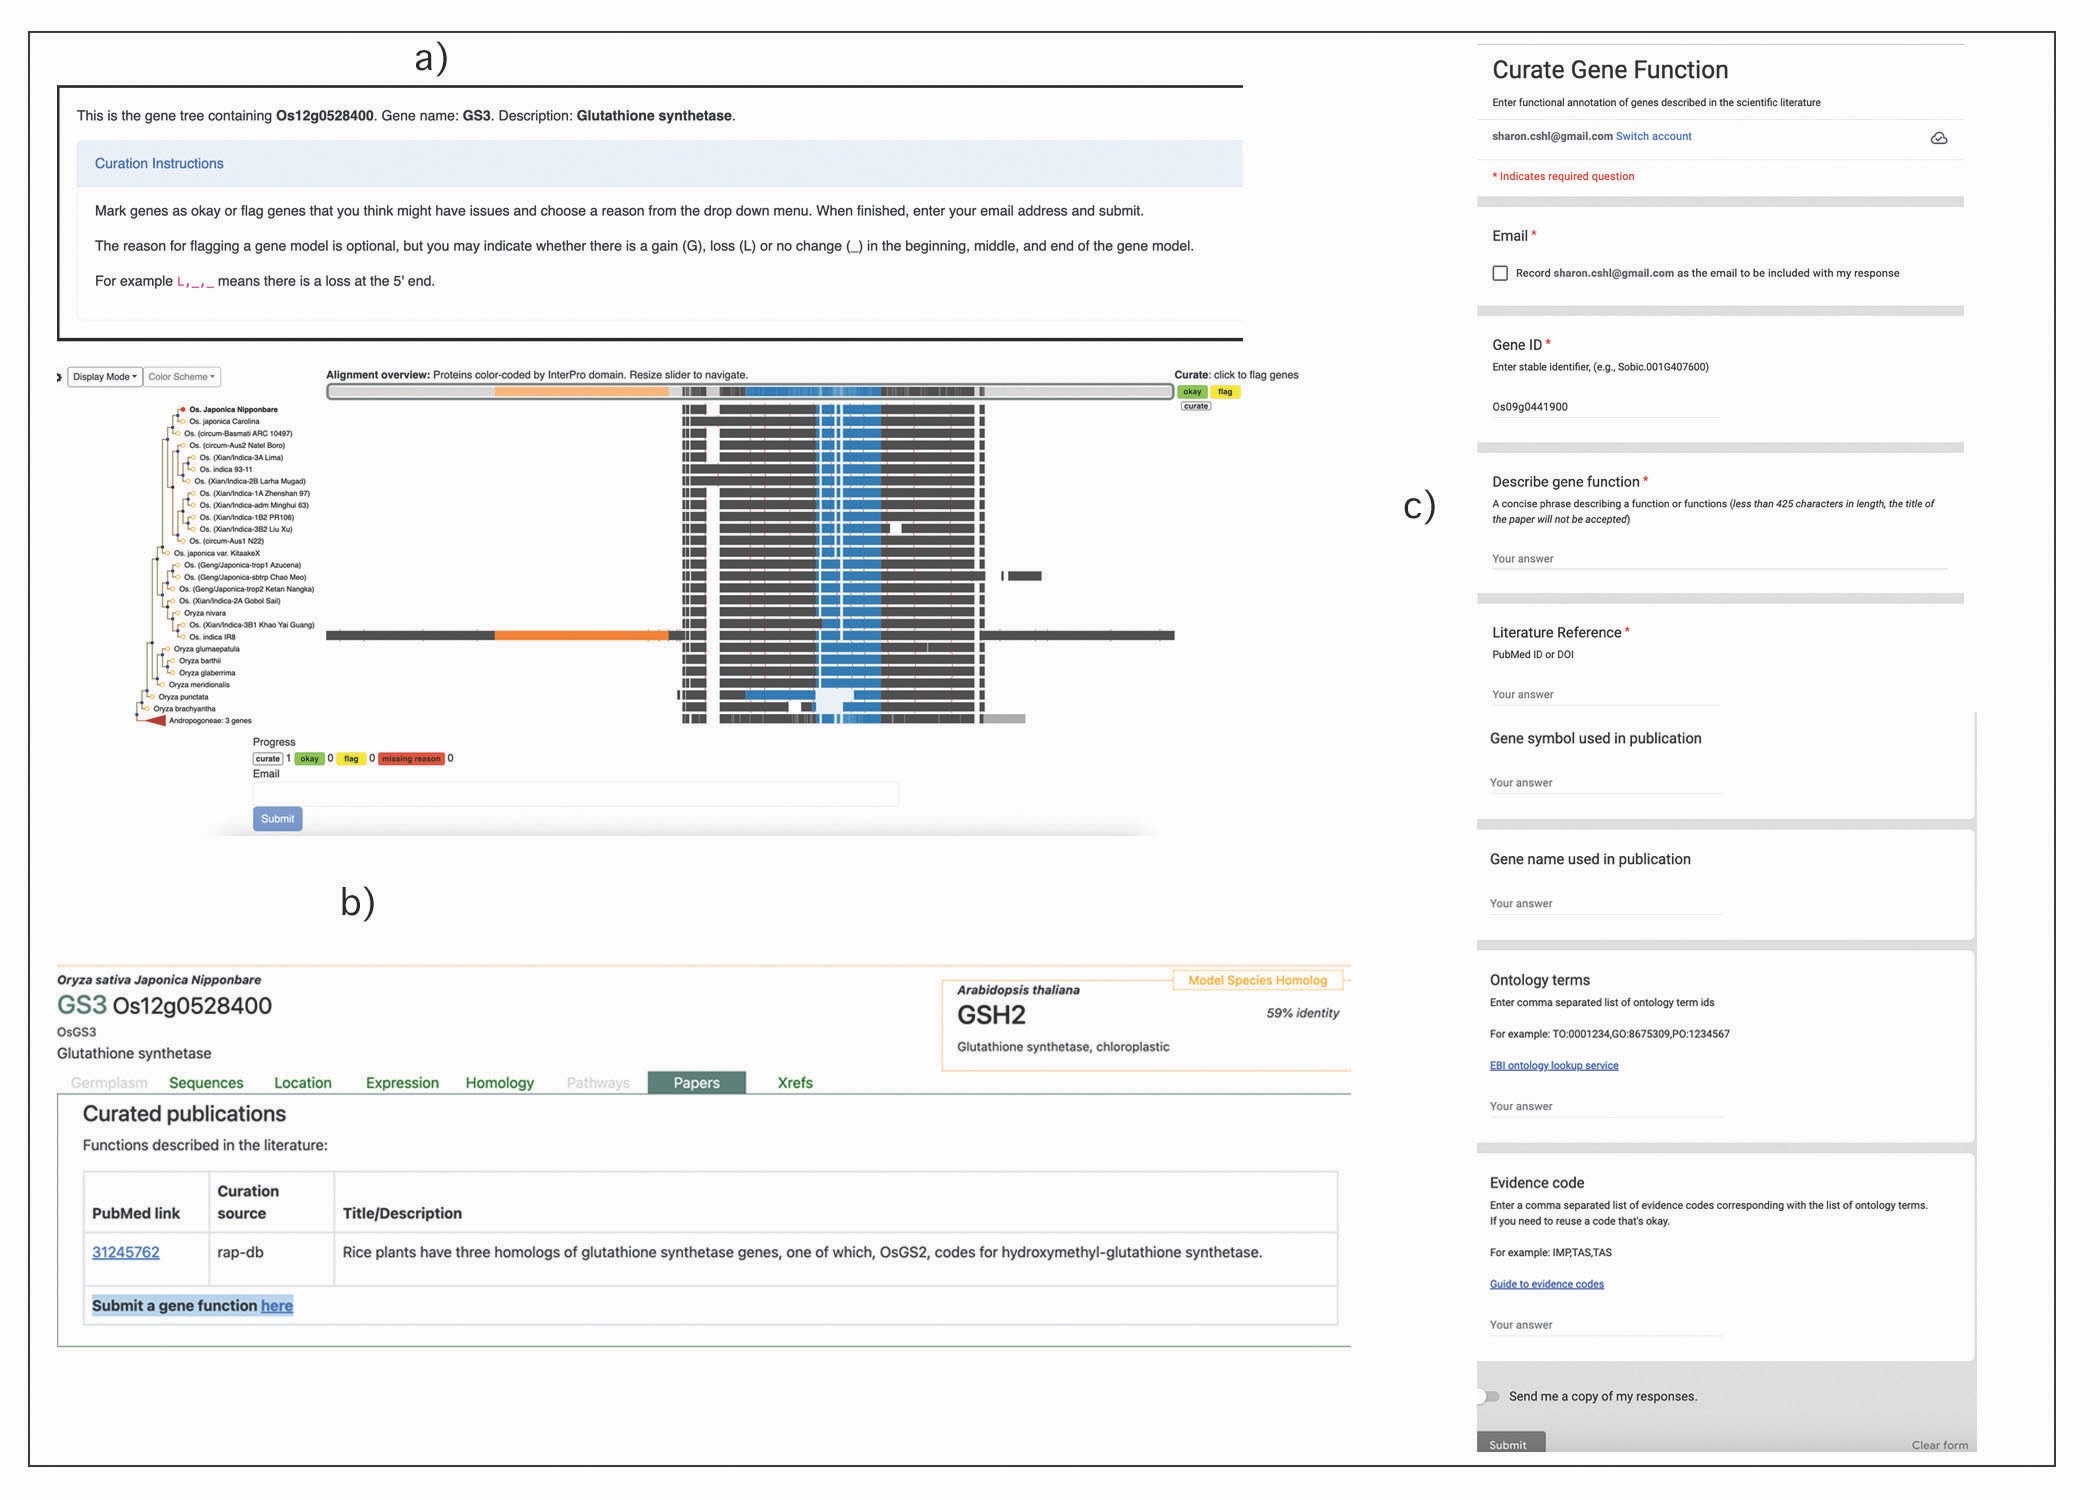This screenshot has width=2100, height=1500.
Task: Select the Papers tab
Action: pos(696,1083)
